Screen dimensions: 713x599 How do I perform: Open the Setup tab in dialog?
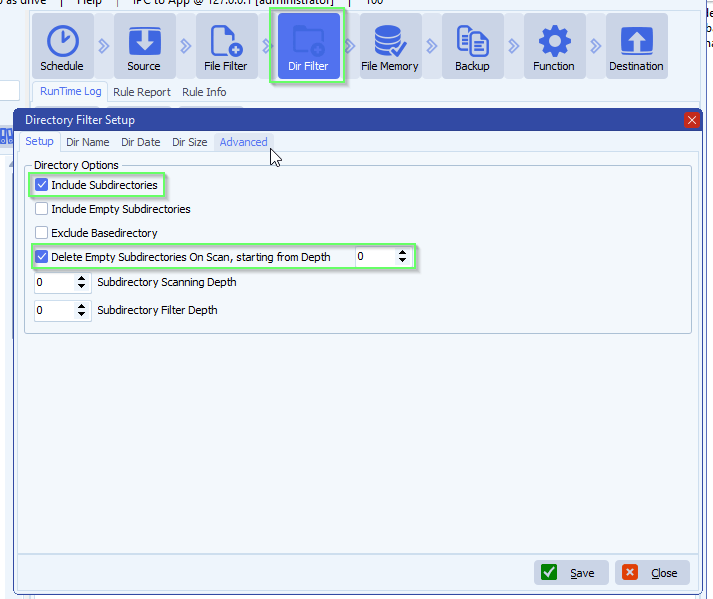pyautogui.click(x=40, y=141)
